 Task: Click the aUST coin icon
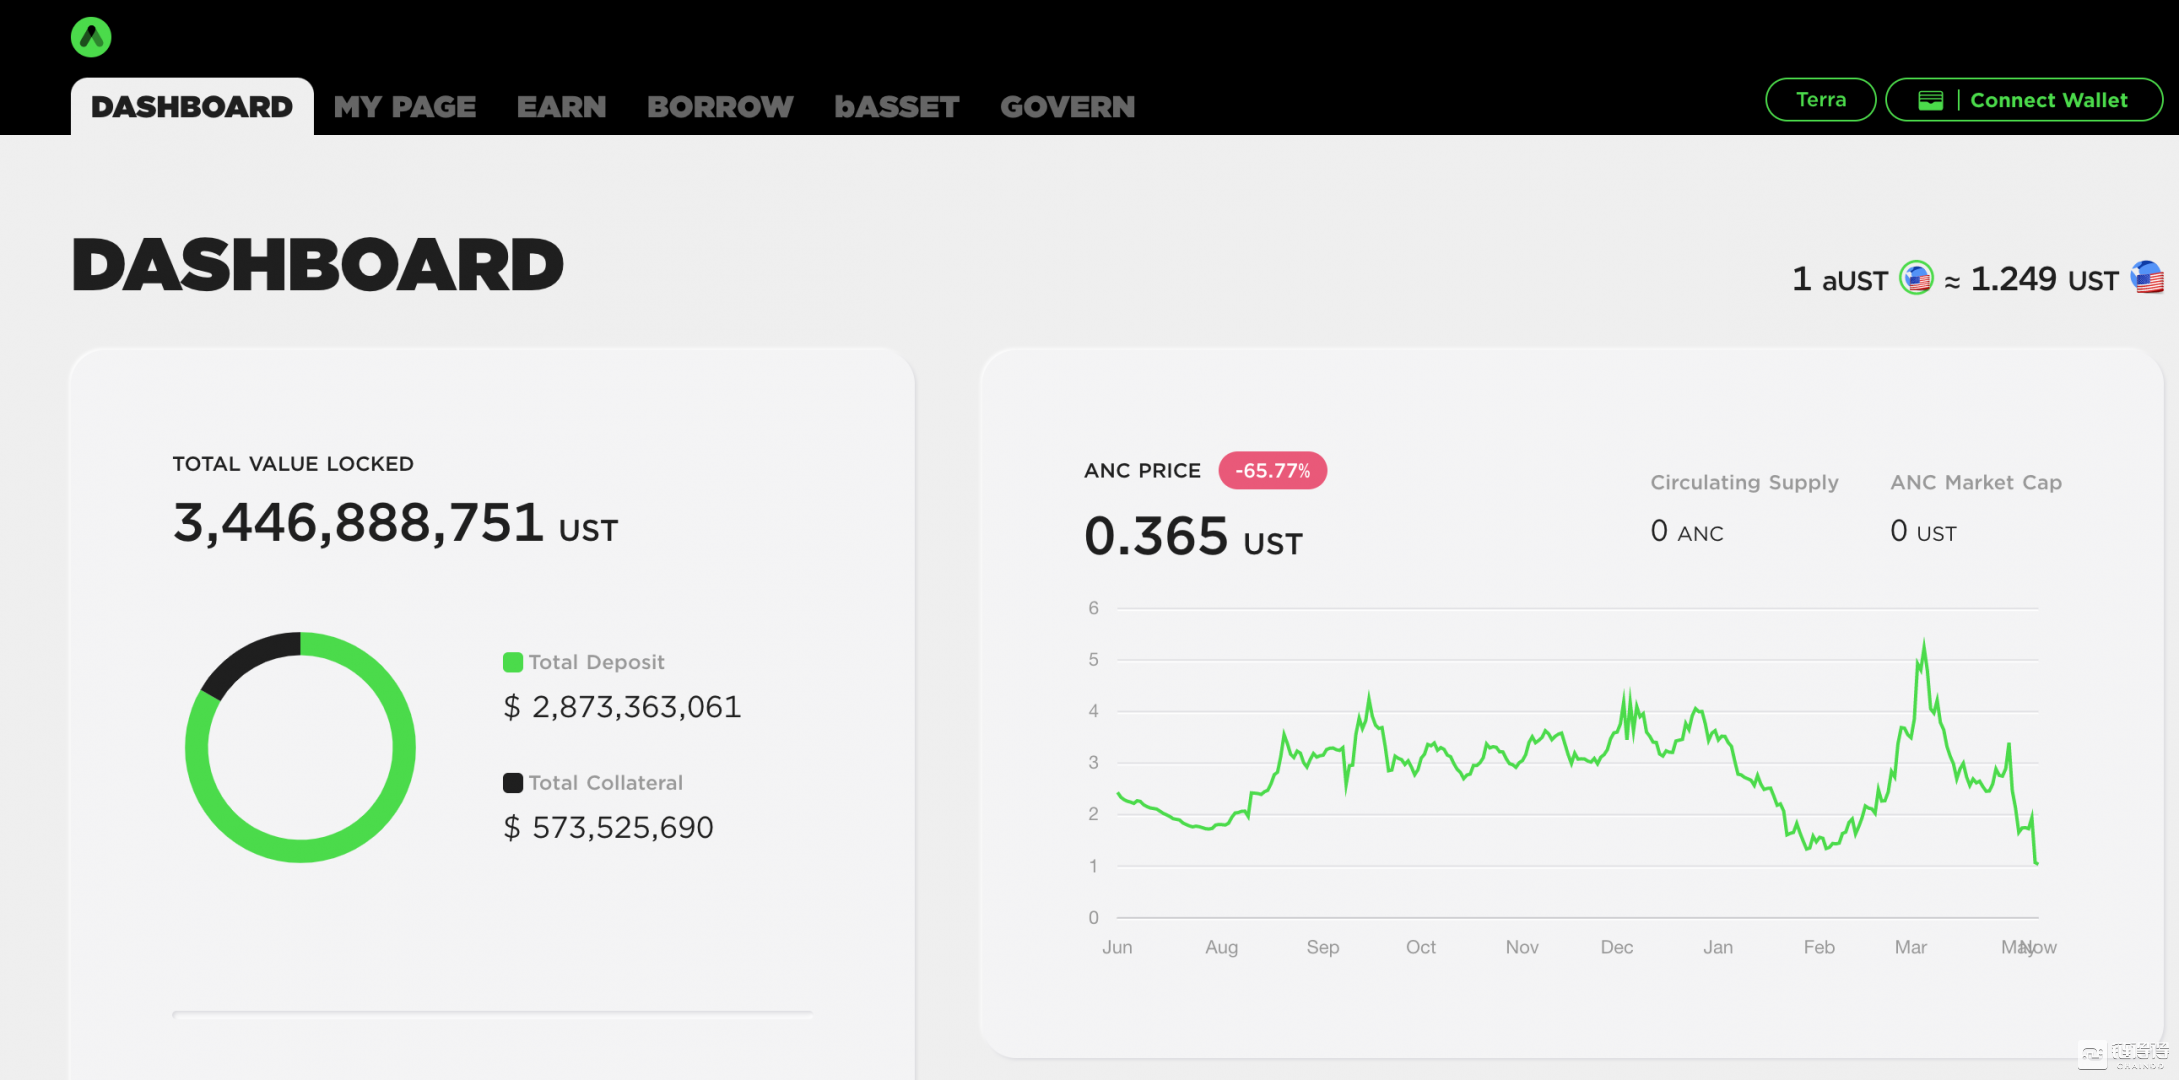point(1915,278)
